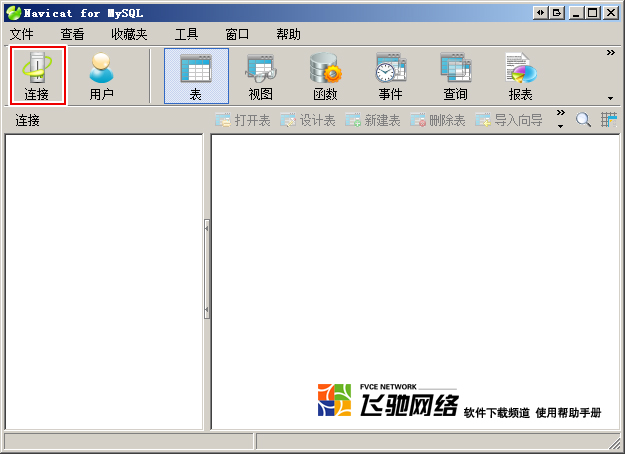Select the 查询 (Query) toolbar icon
Screen dimensions: 625x454
455,76
